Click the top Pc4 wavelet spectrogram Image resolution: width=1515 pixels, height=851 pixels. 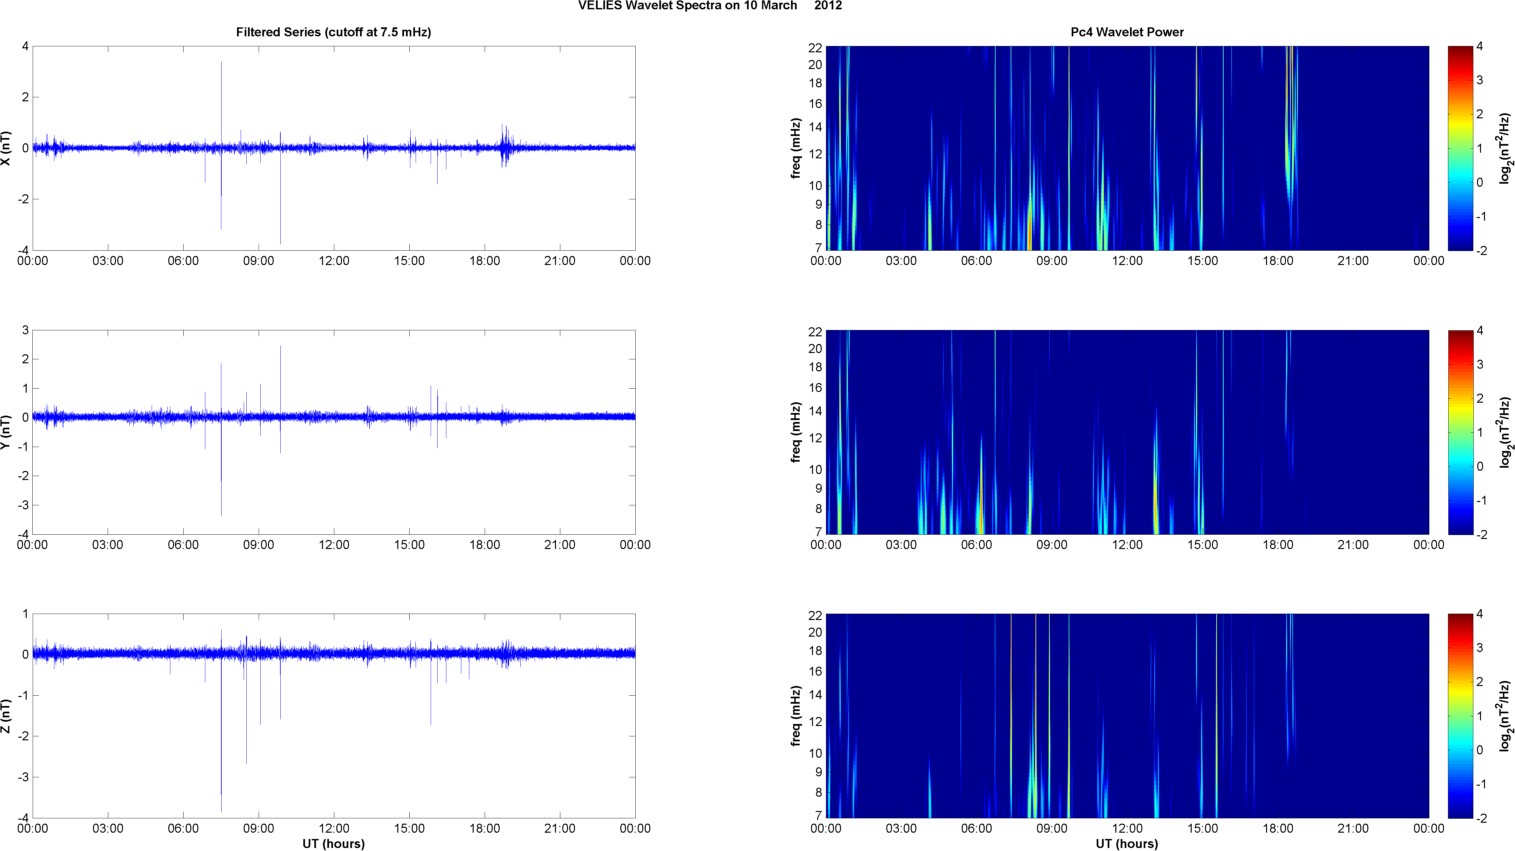pyautogui.click(x=1127, y=148)
